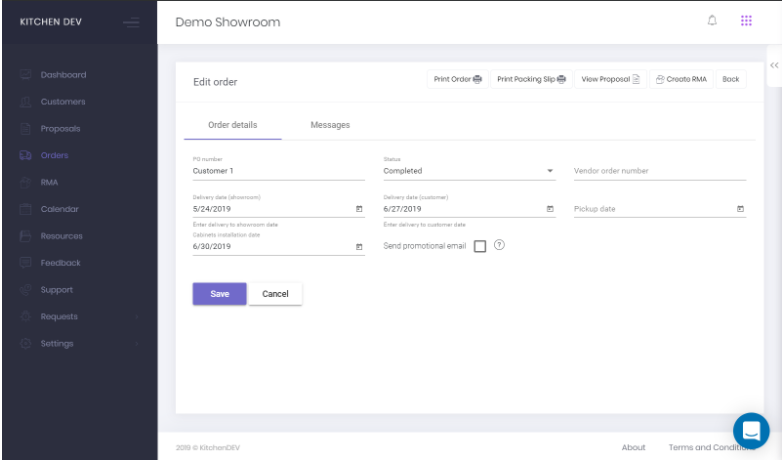Screen dimensions: 783x465
Task: Click the Feedback sidebar icon
Action: [x=25, y=263]
